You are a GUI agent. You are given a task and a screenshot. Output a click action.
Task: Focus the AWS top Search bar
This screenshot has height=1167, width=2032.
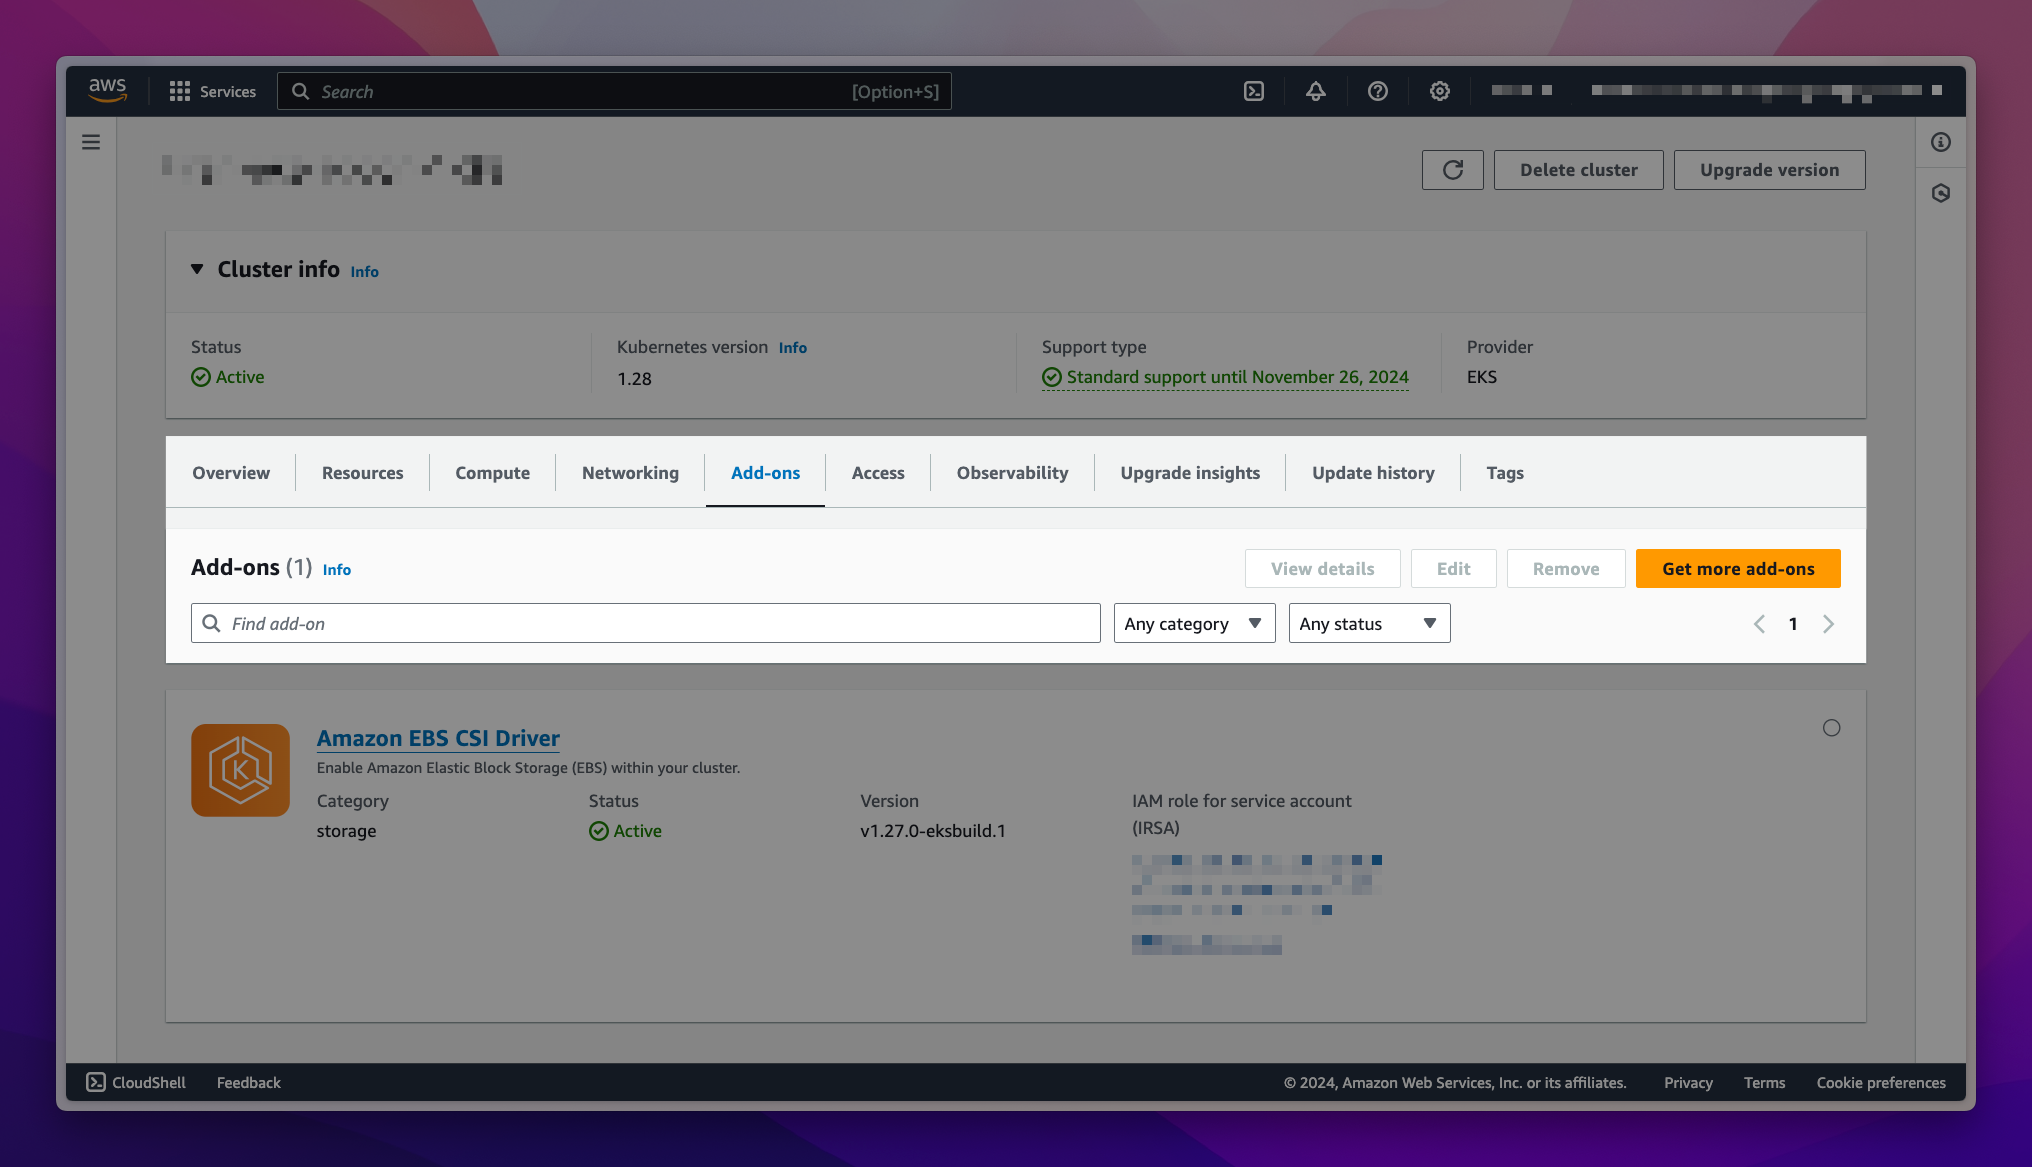614,91
